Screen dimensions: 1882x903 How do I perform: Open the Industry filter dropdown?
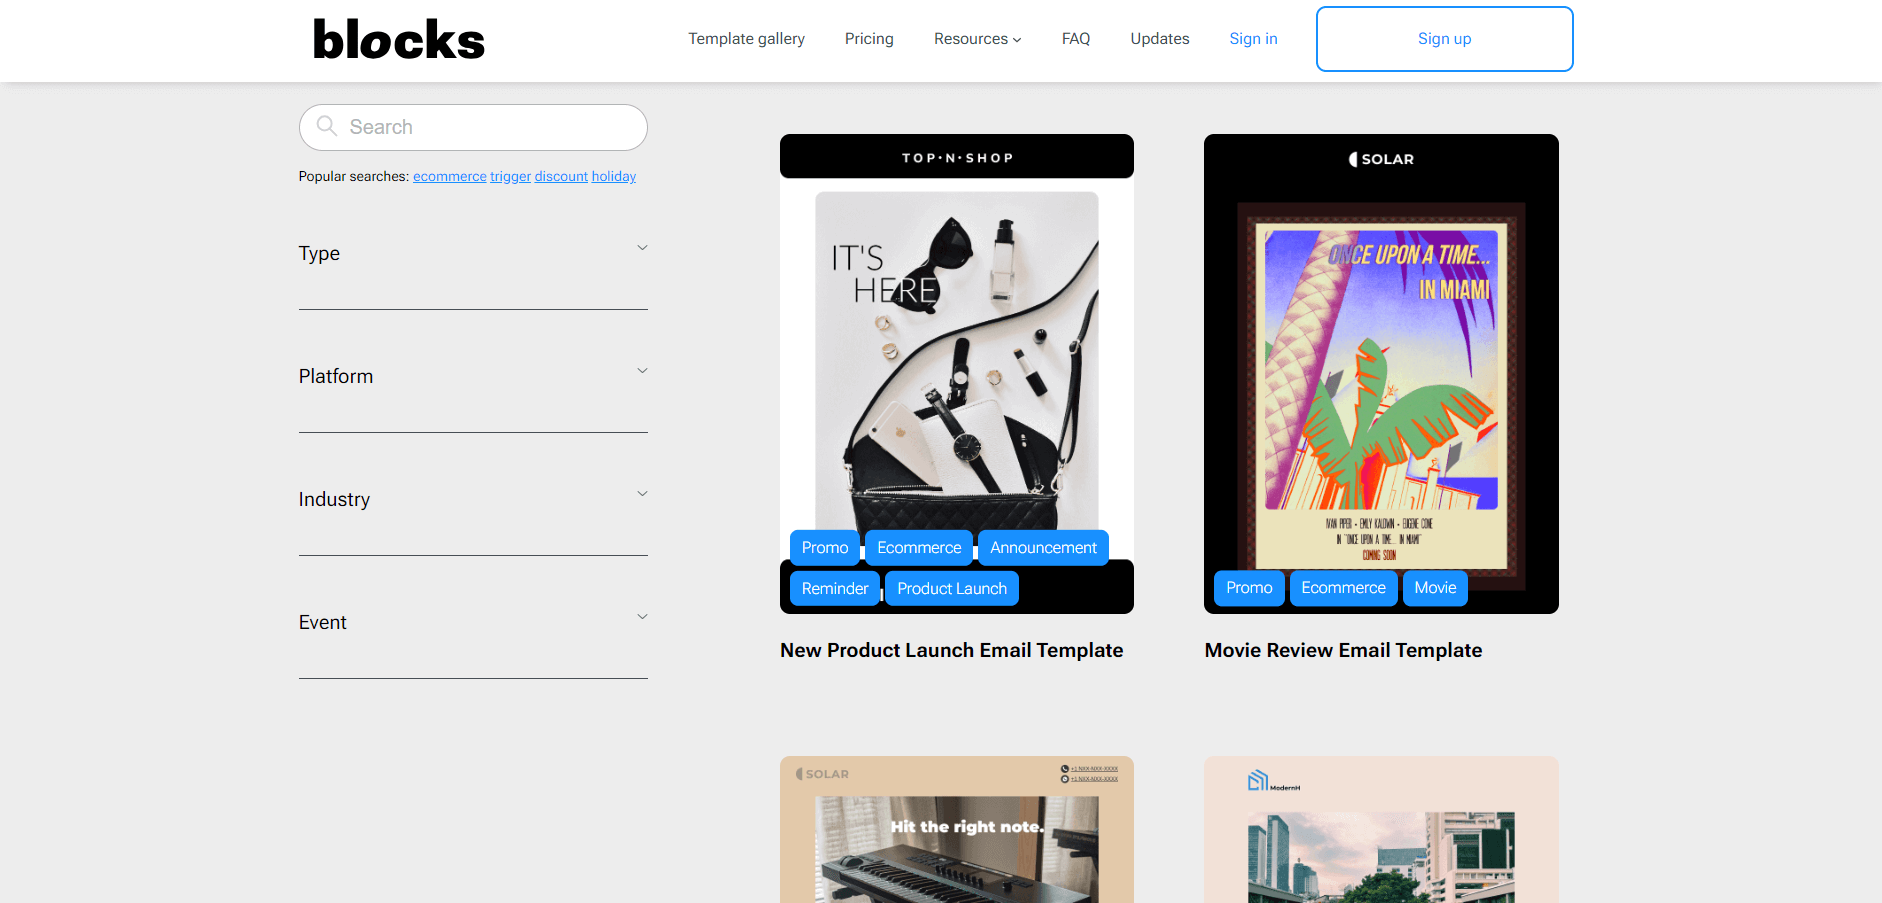coord(473,500)
